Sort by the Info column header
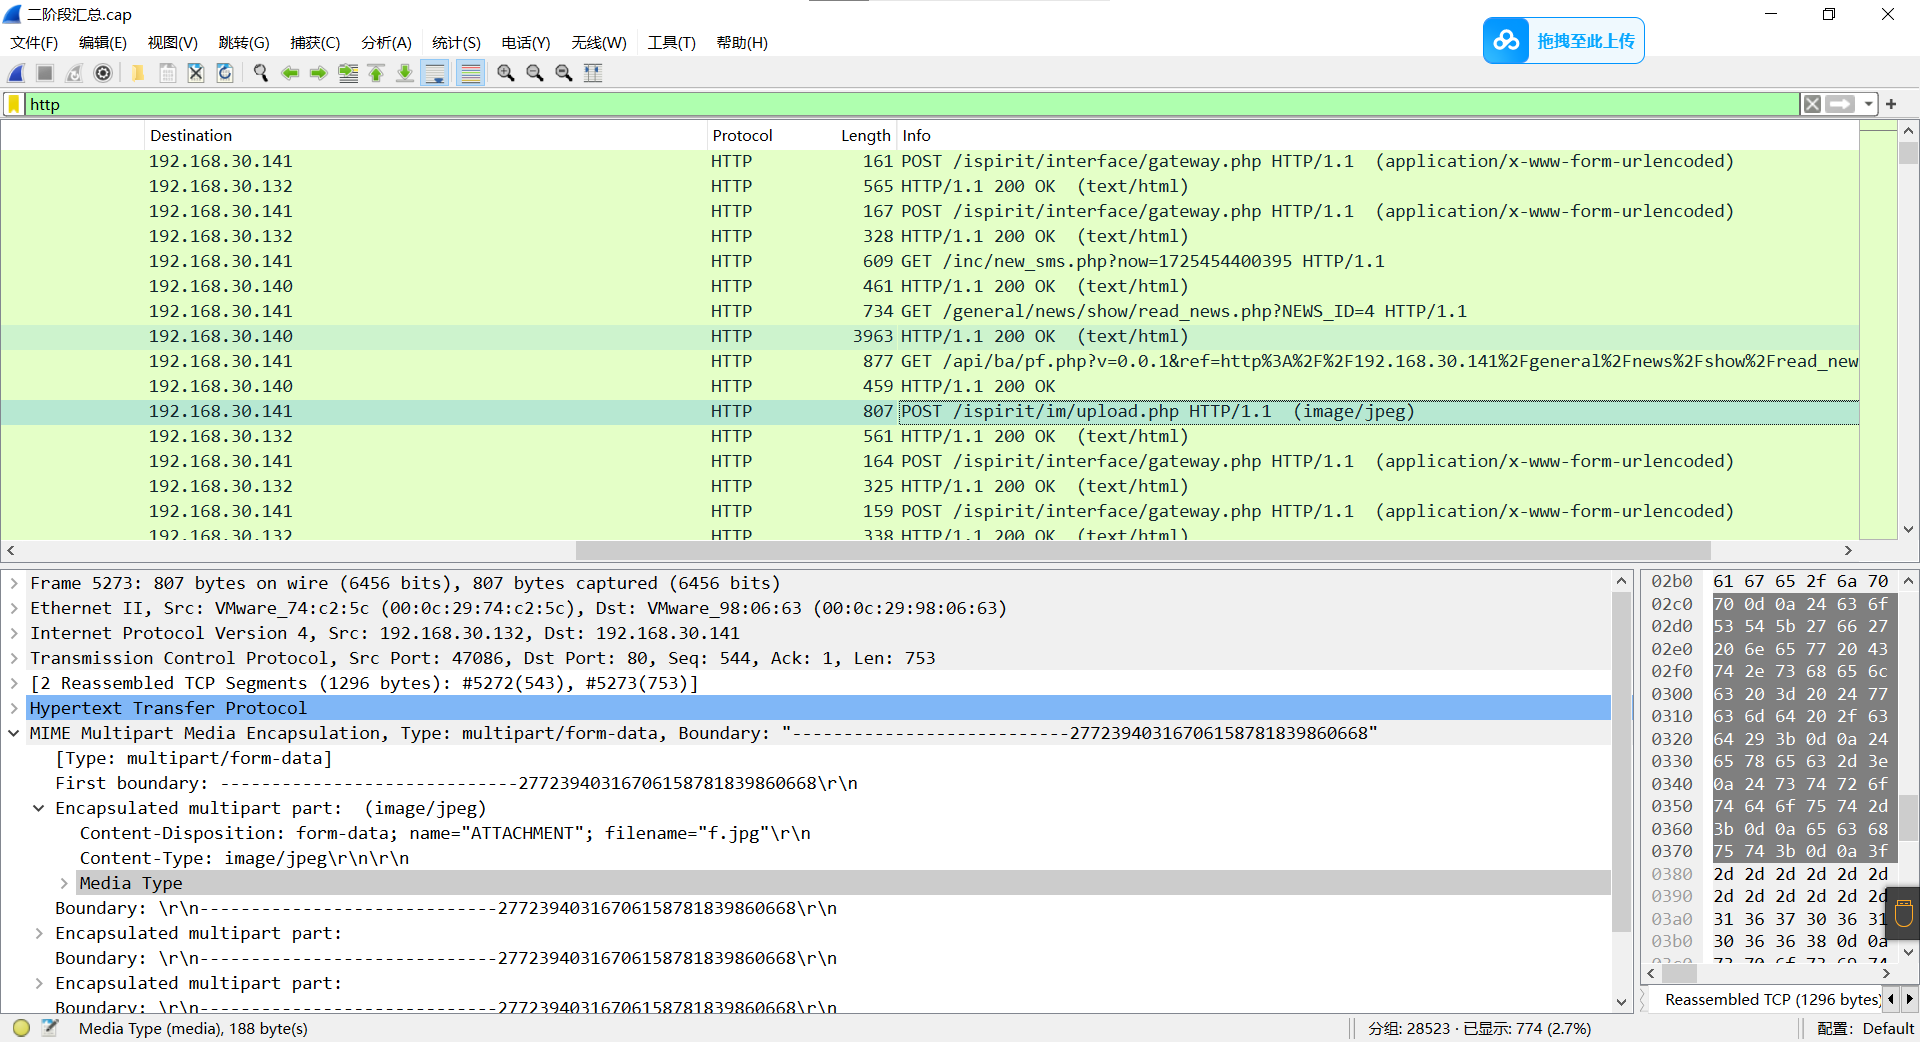 point(1378,135)
